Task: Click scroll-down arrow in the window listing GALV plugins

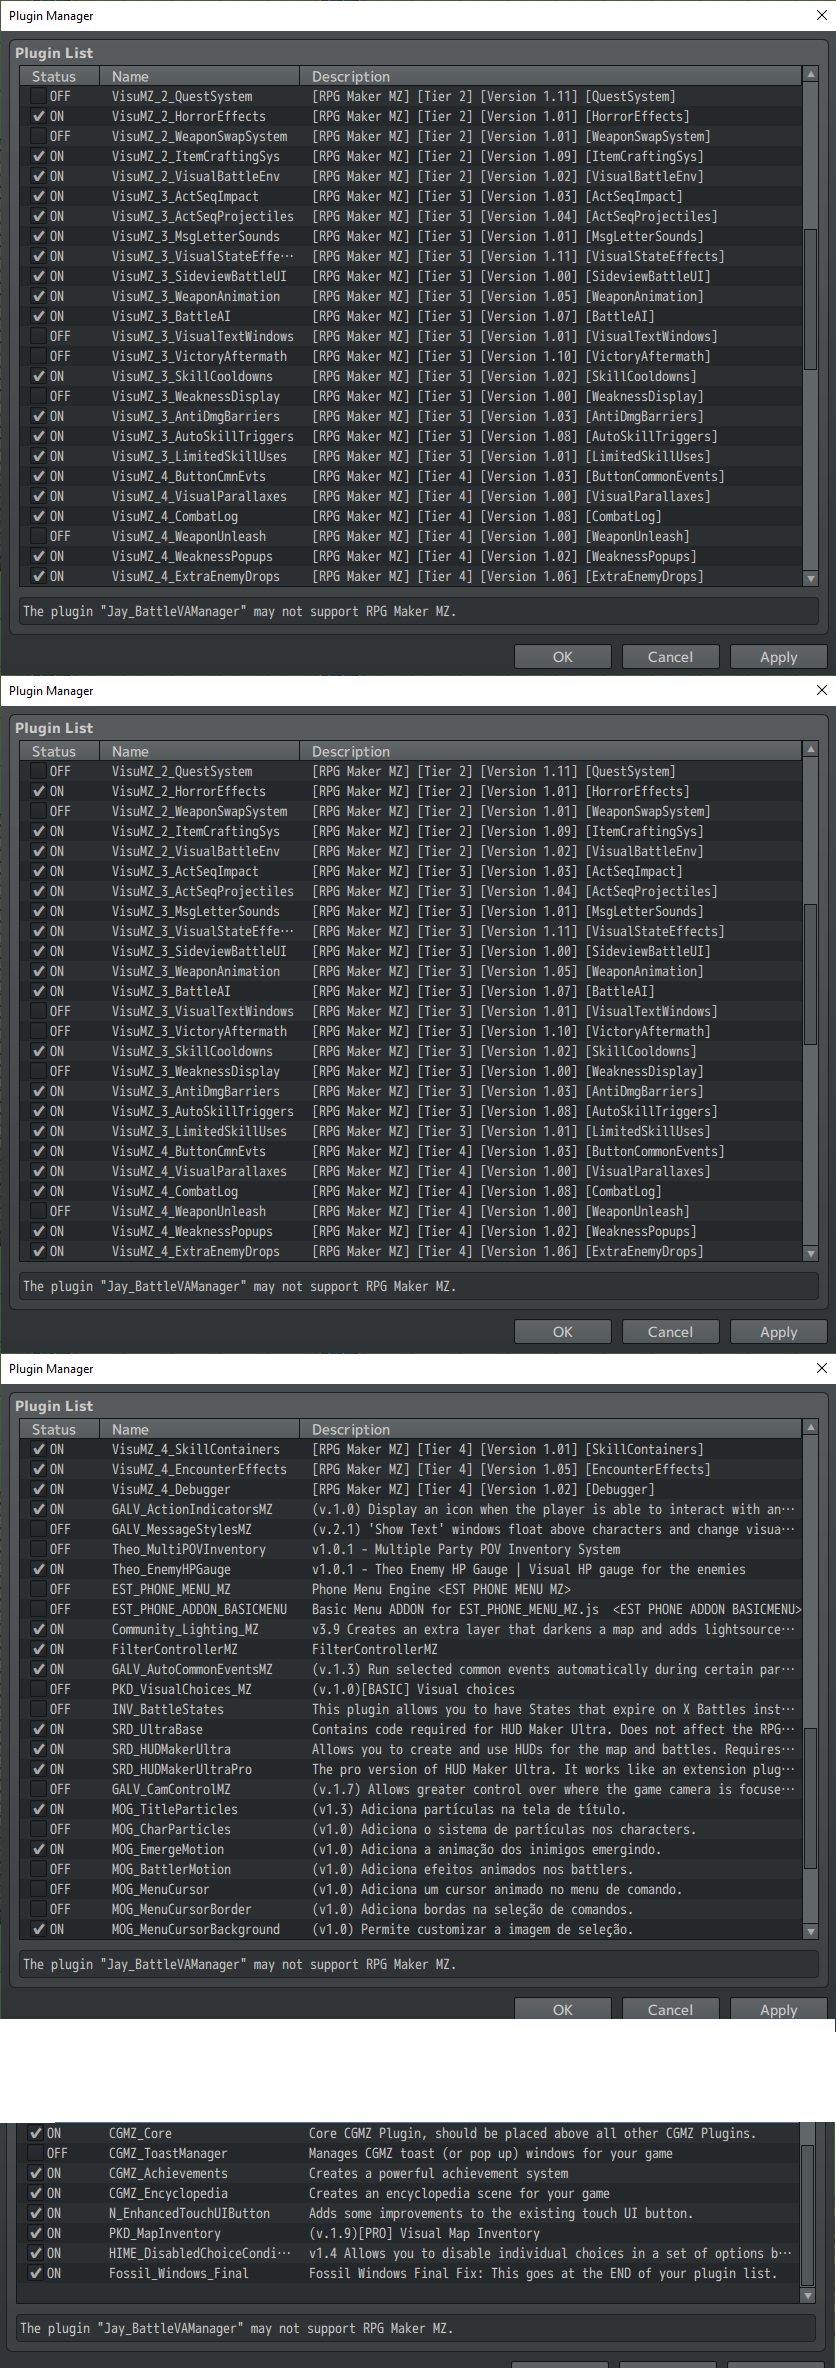Action: 811,1931
